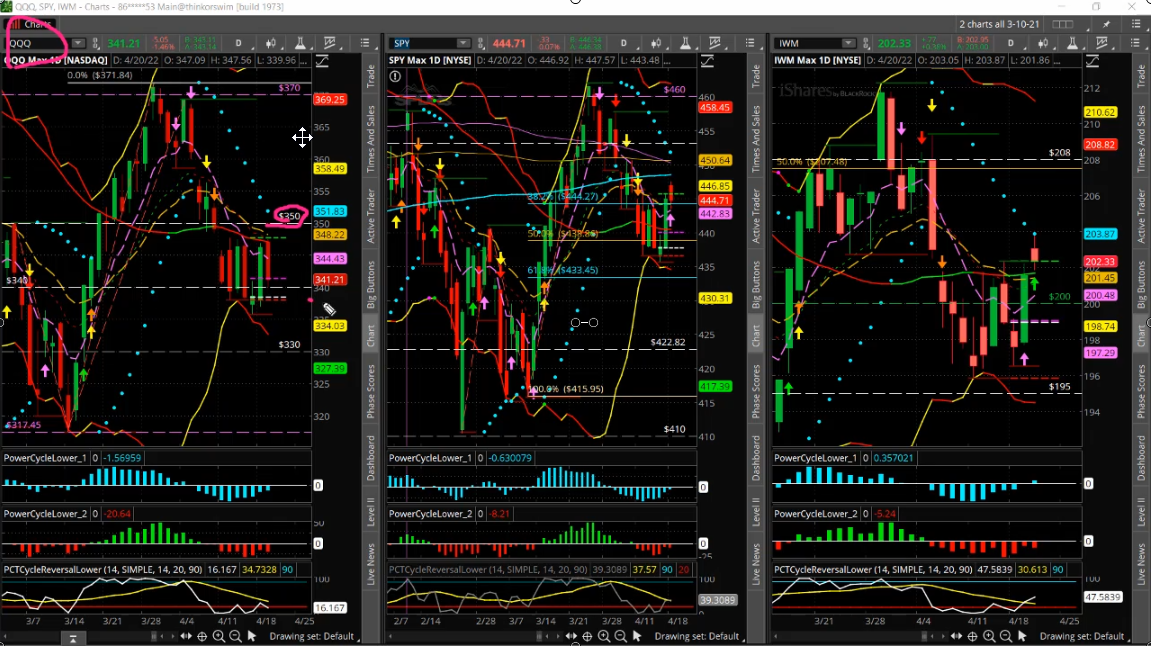
Task: Expand the QQQ symbol dropdown arrow
Action: (x=77, y=43)
